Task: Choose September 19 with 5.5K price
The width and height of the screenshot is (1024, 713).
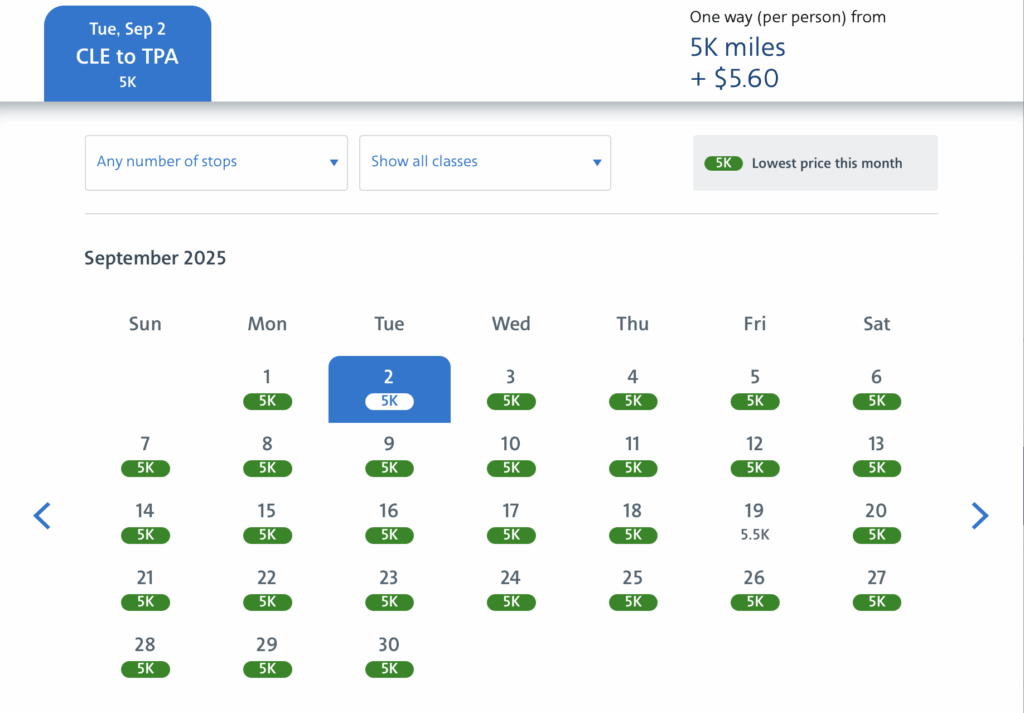Action: point(754,521)
